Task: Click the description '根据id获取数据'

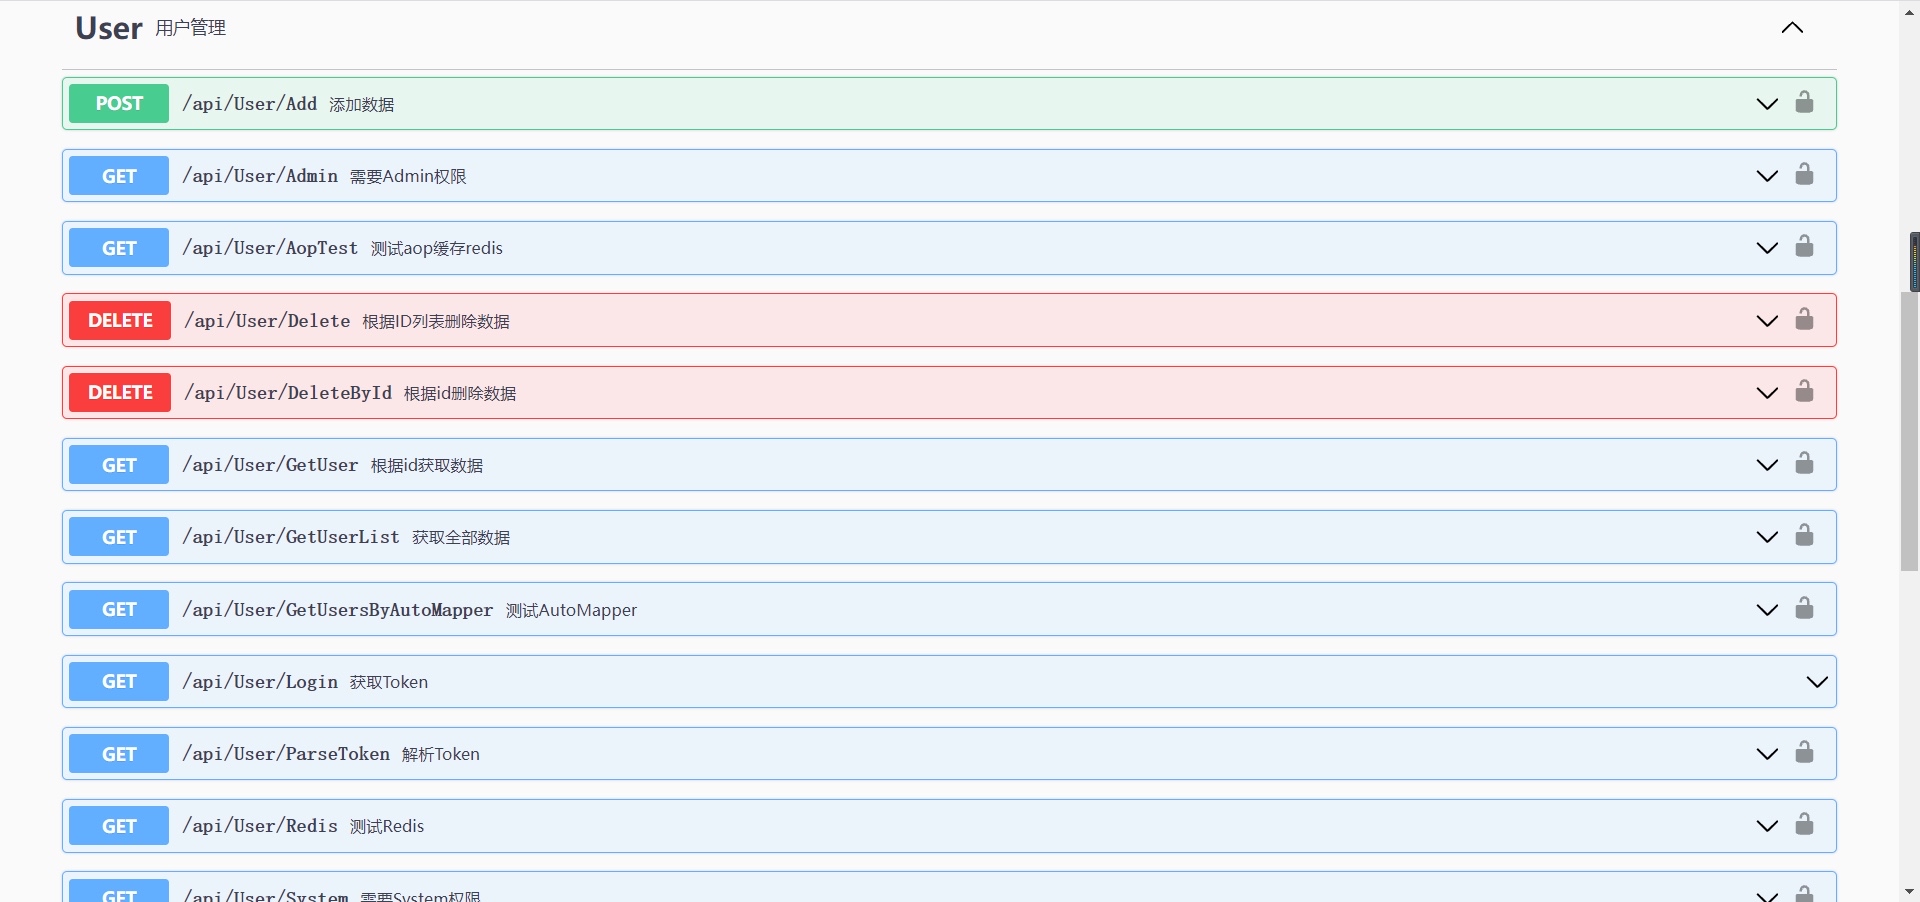Action: pos(427,465)
